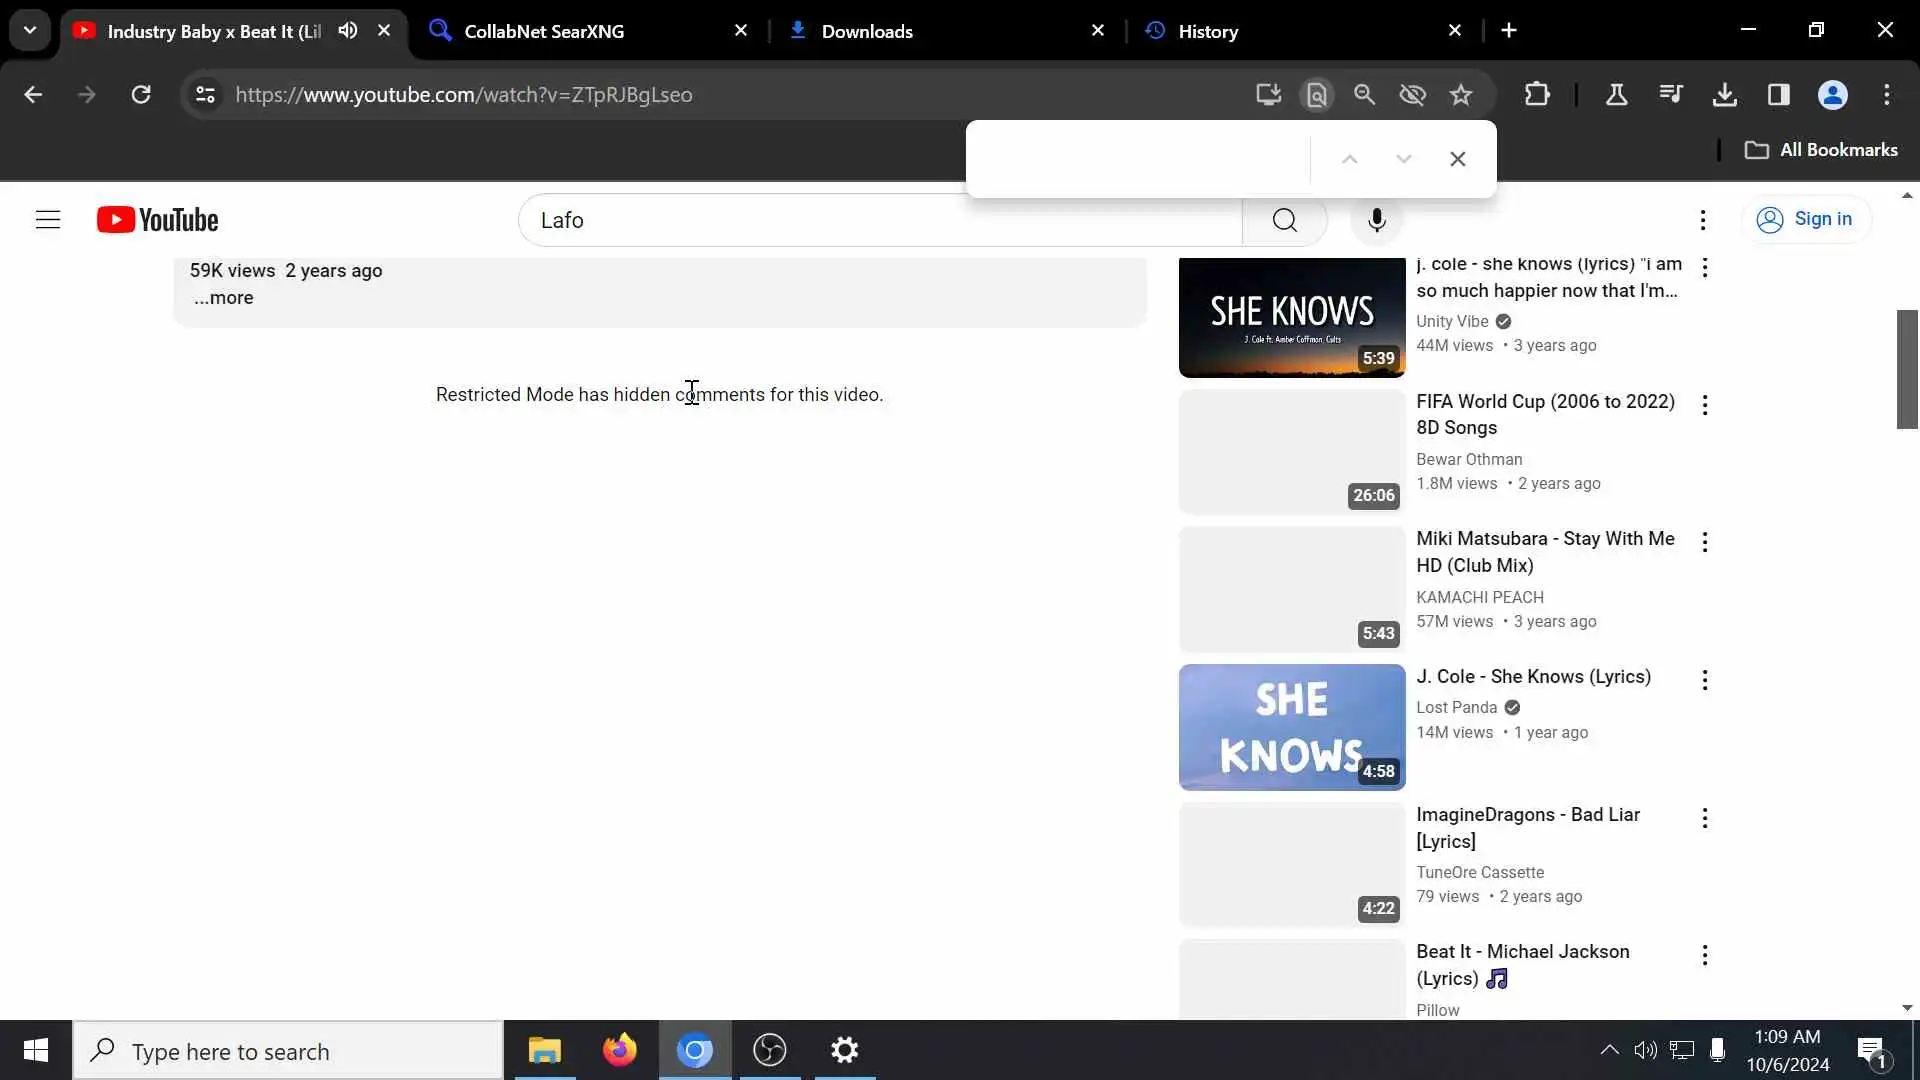Click the Sign in button
This screenshot has height=1080, width=1920.
click(1805, 220)
